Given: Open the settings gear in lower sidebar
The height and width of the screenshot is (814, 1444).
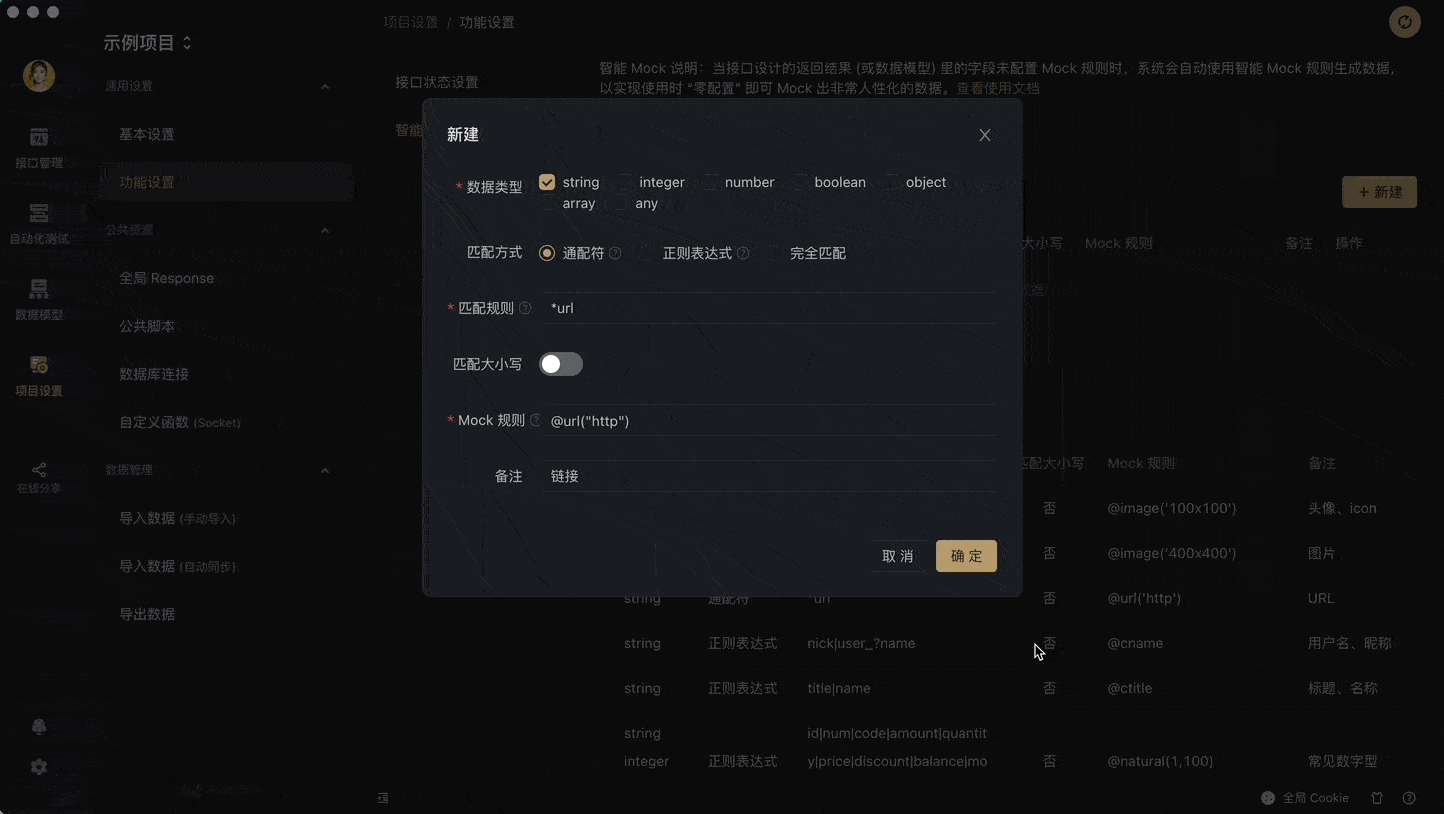Looking at the screenshot, I should (38, 767).
